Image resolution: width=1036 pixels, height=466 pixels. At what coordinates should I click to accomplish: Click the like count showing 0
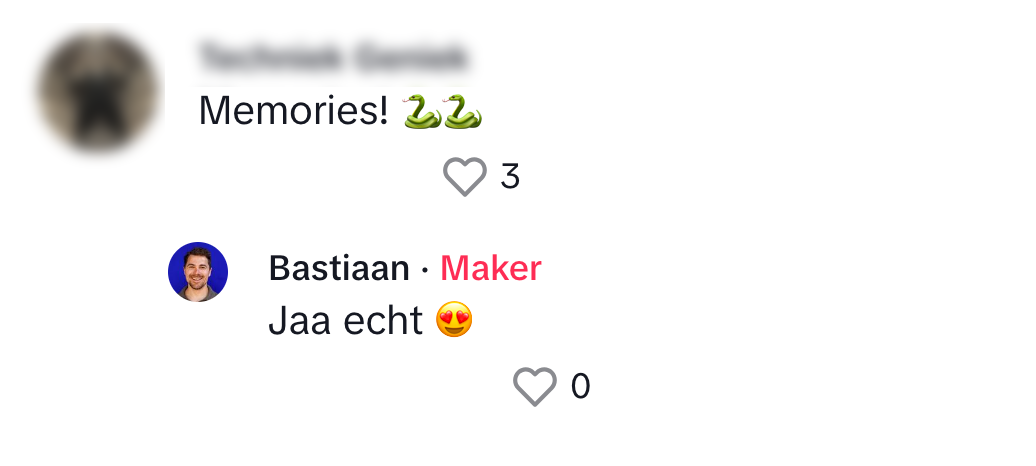pos(580,386)
